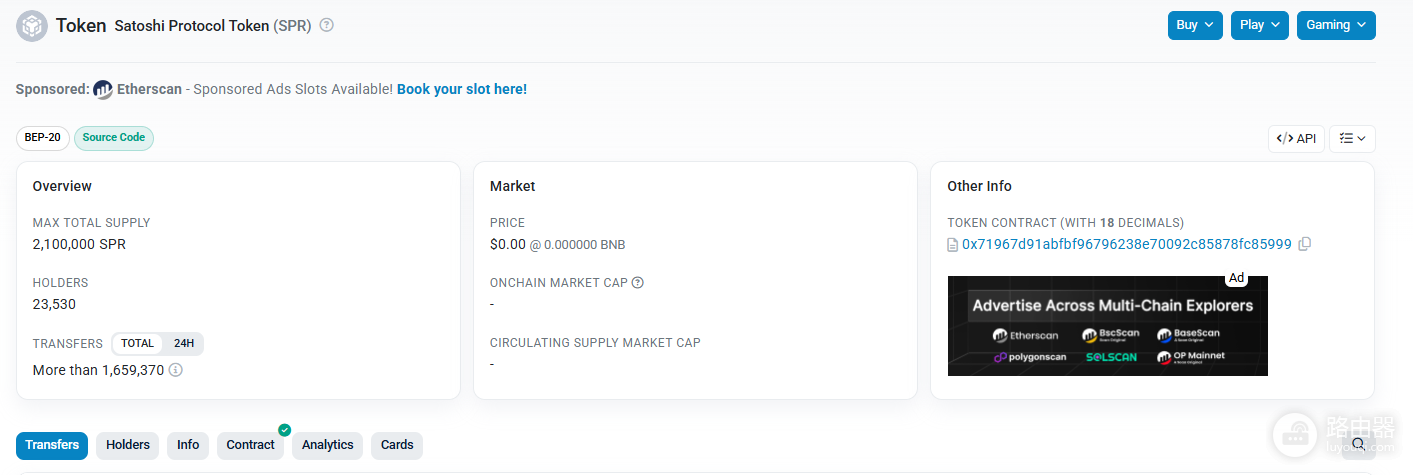Screen dimensions: 1413x475
Task: Select the TOTAL transfers toggle
Action: pyautogui.click(x=138, y=343)
